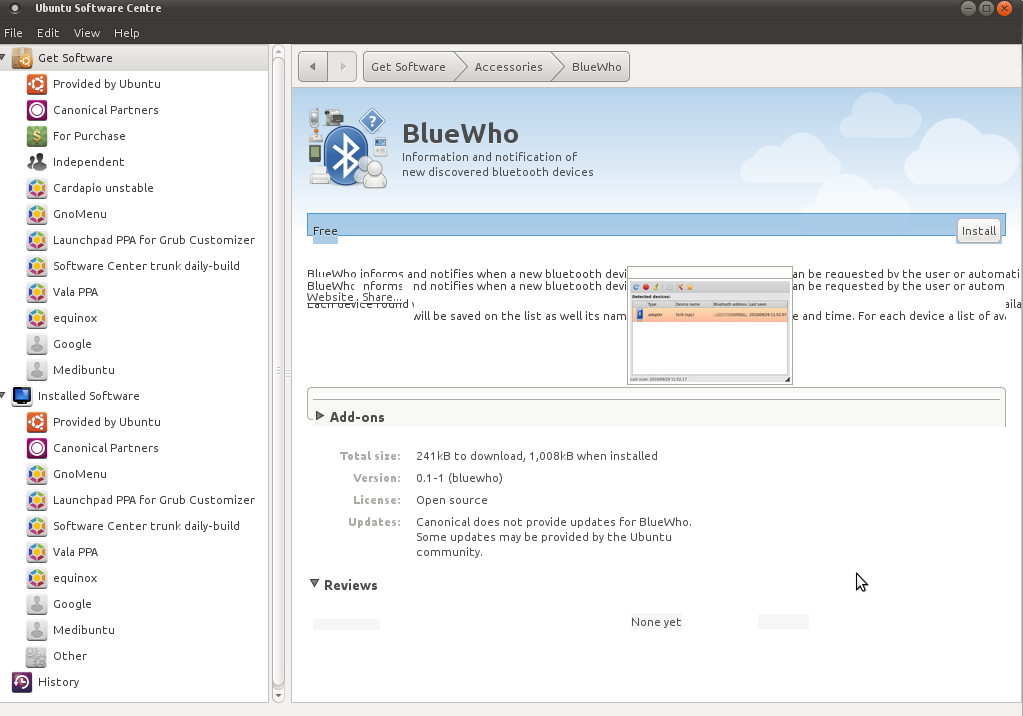1023x716 pixels.
Task: Click GnoMenu icon under Get Software
Action: tap(37, 214)
